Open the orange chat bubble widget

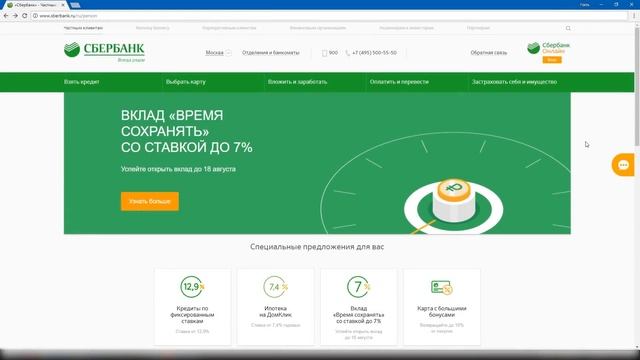(x=623, y=165)
